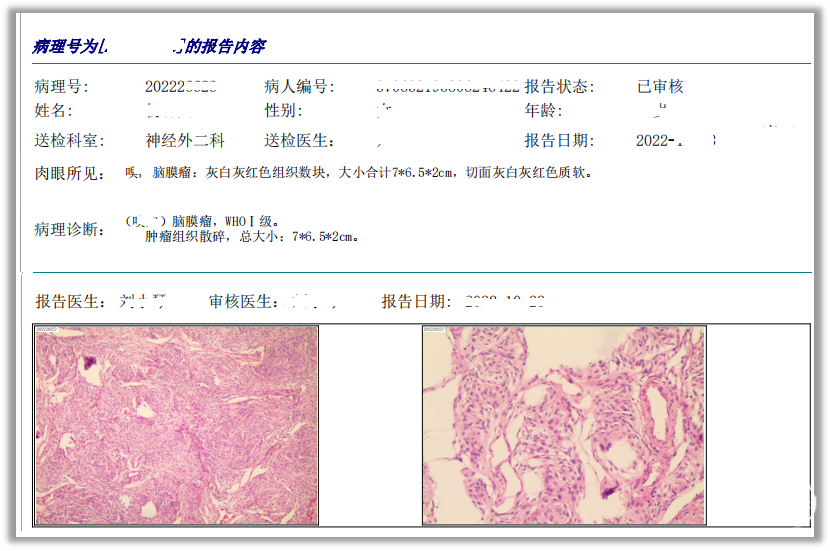Select the '送检医生:' label

(300, 141)
